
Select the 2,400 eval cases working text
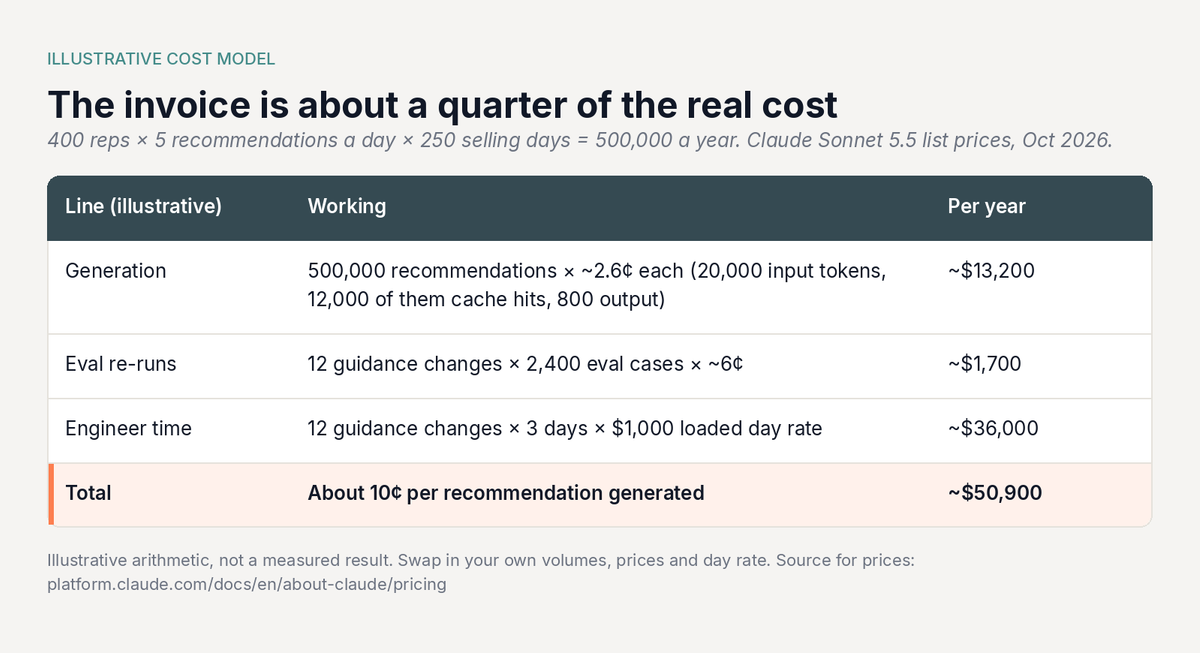526,364
